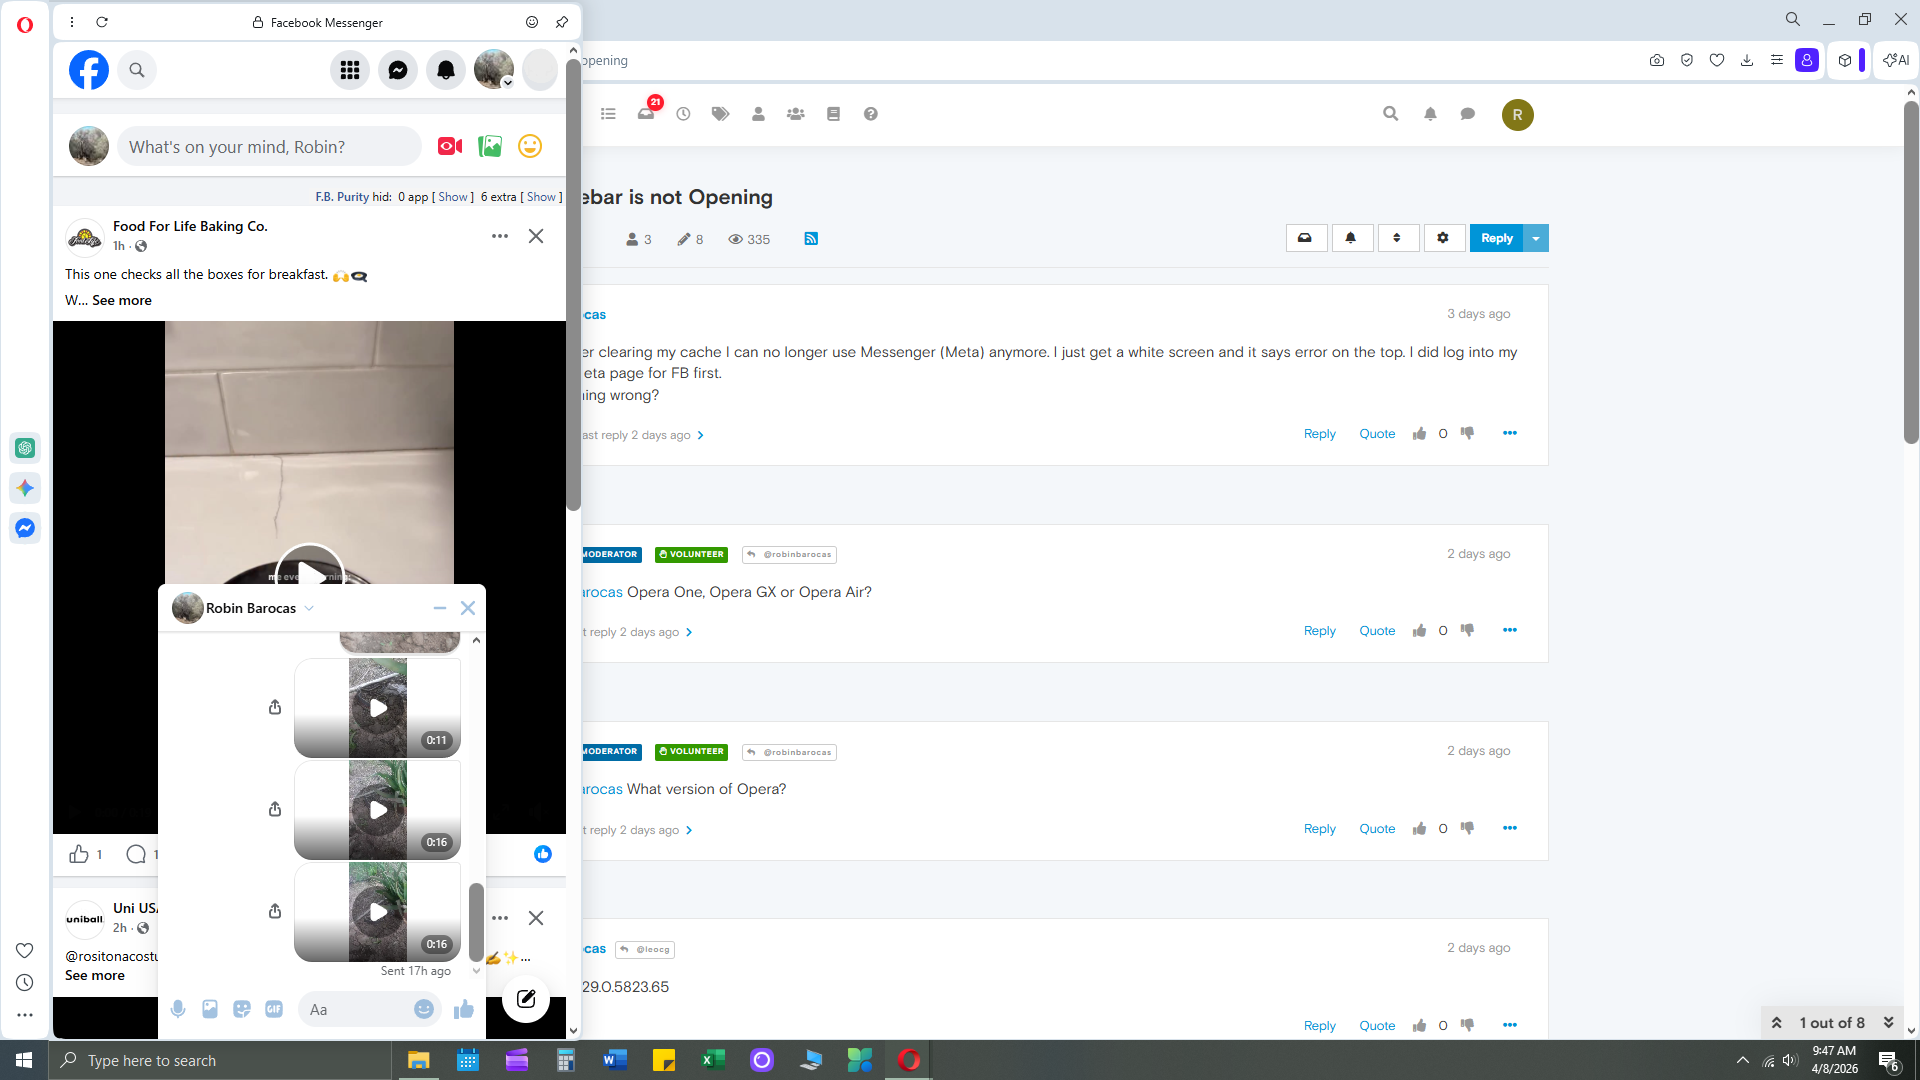Viewport: 1920px width, 1080px height.
Task: Click the blue Reply button
Action: coord(1496,238)
